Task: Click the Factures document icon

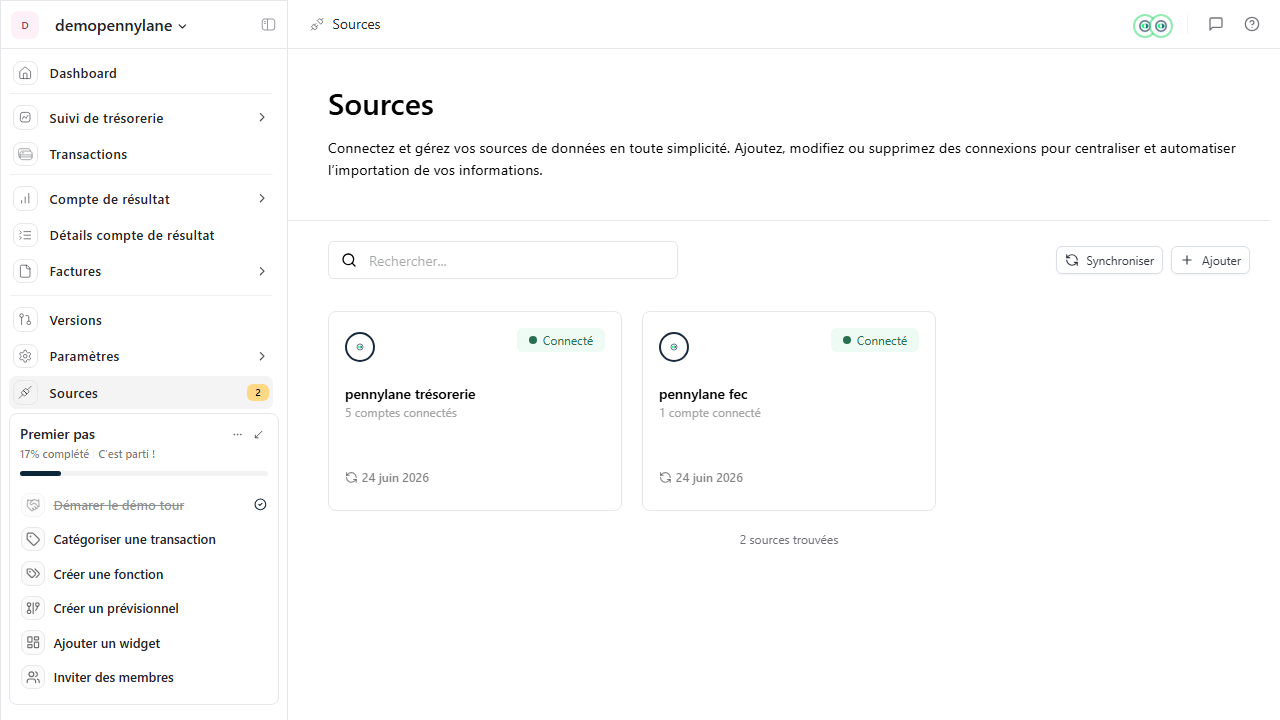Action: point(25,271)
